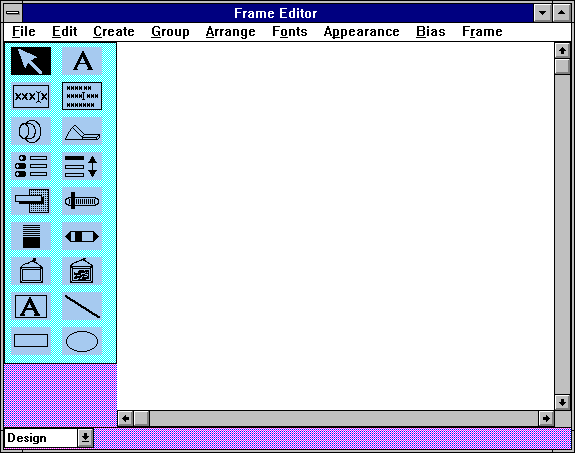The image size is (575, 453).
Task: Choose the ellipse shape tool
Action: (x=82, y=341)
